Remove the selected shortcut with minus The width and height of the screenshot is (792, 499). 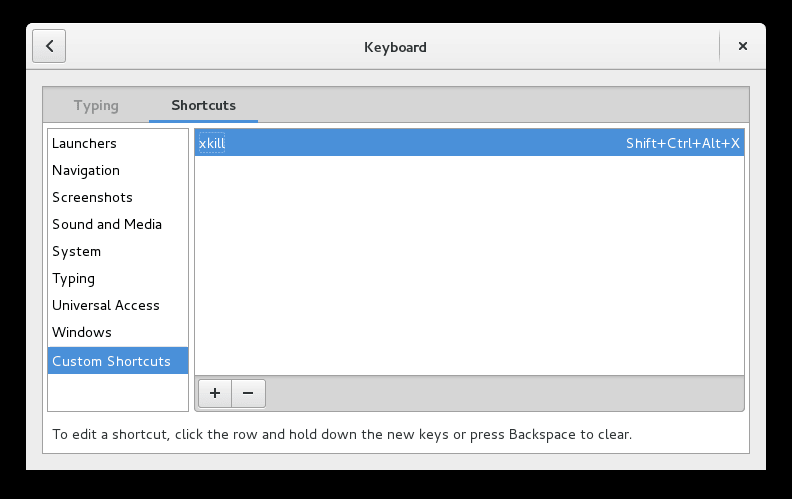pyautogui.click(x=248, y=393)
